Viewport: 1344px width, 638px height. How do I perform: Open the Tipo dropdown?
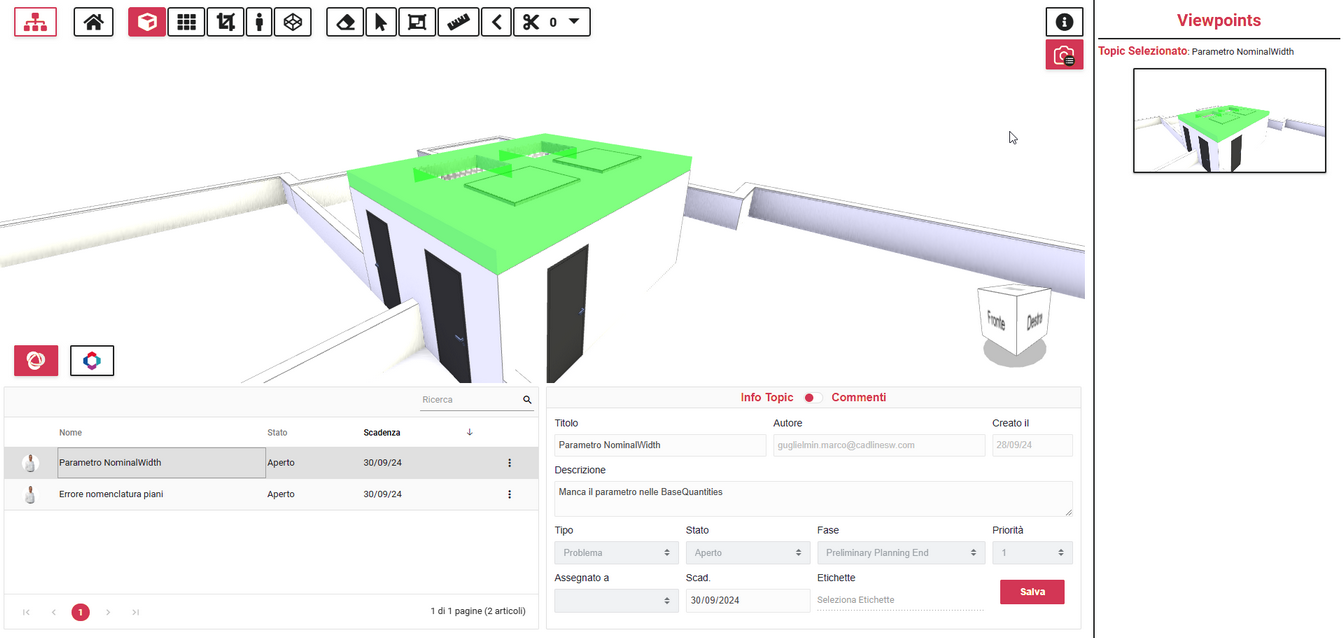[614, 553]
